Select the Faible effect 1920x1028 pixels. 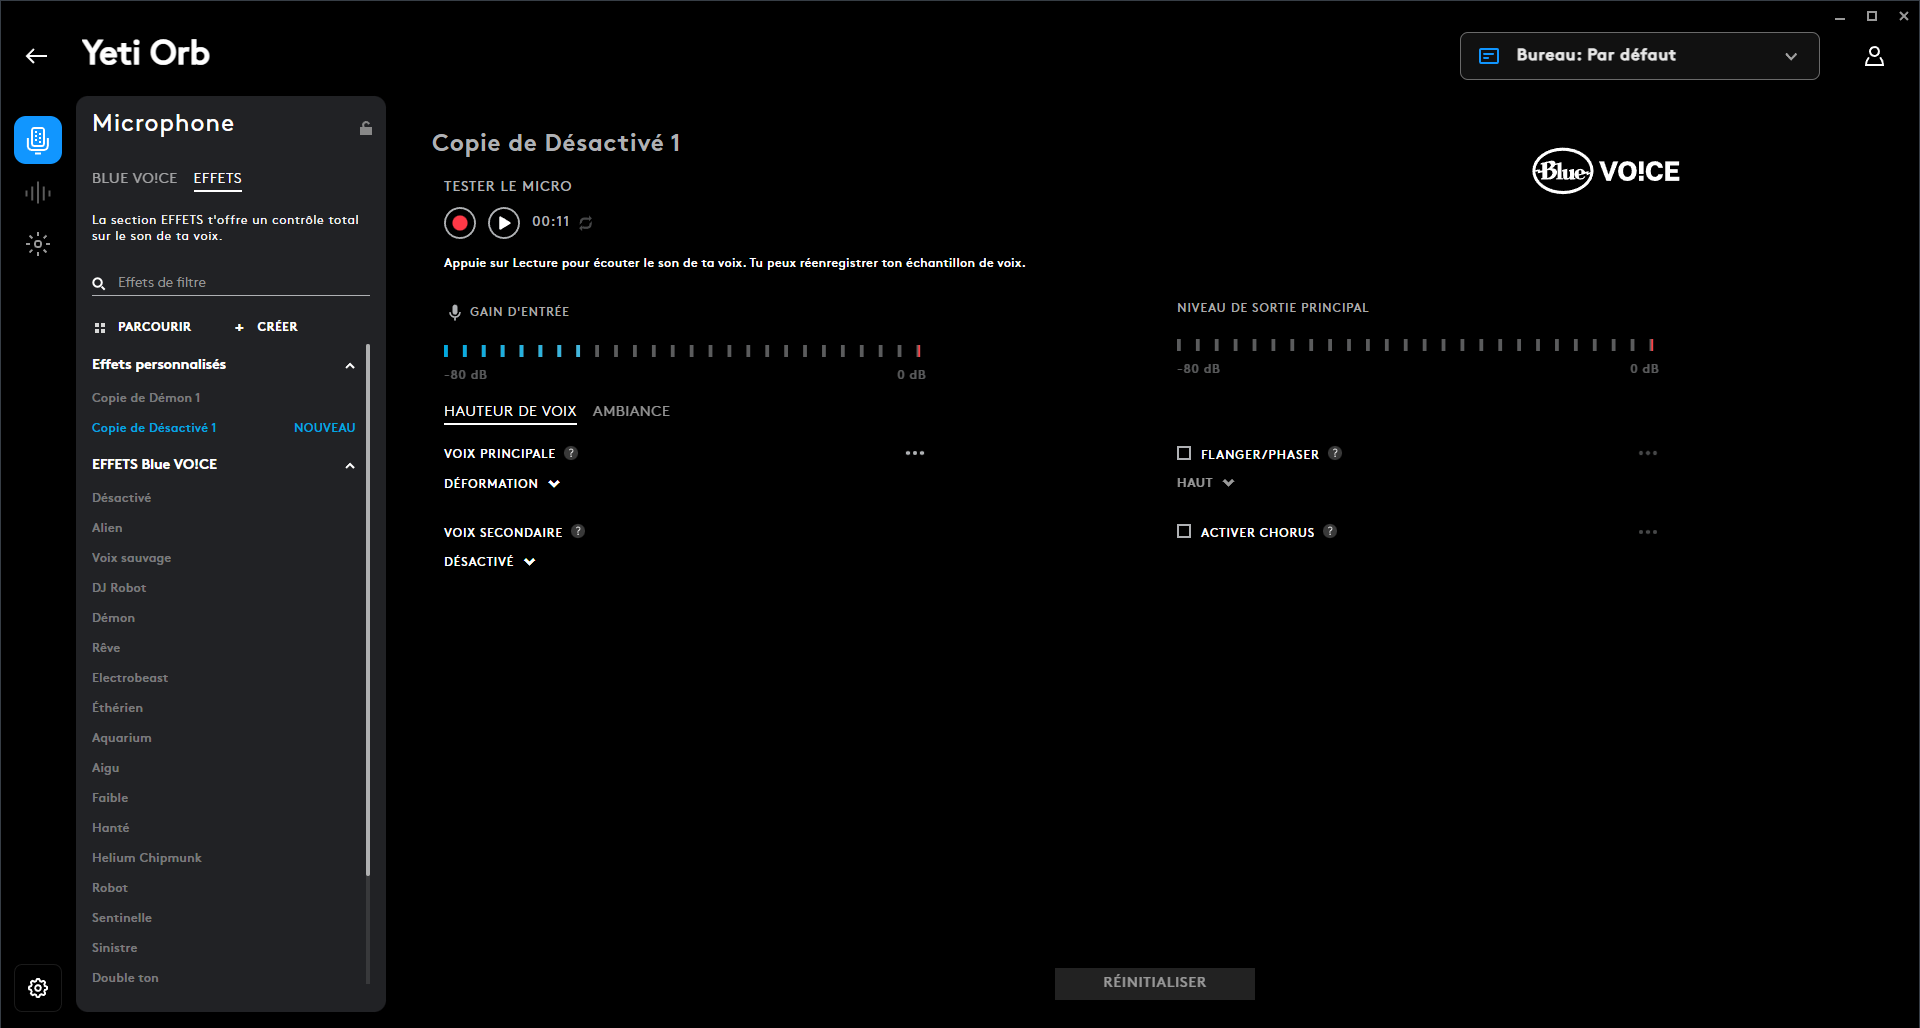click(110, 798)
